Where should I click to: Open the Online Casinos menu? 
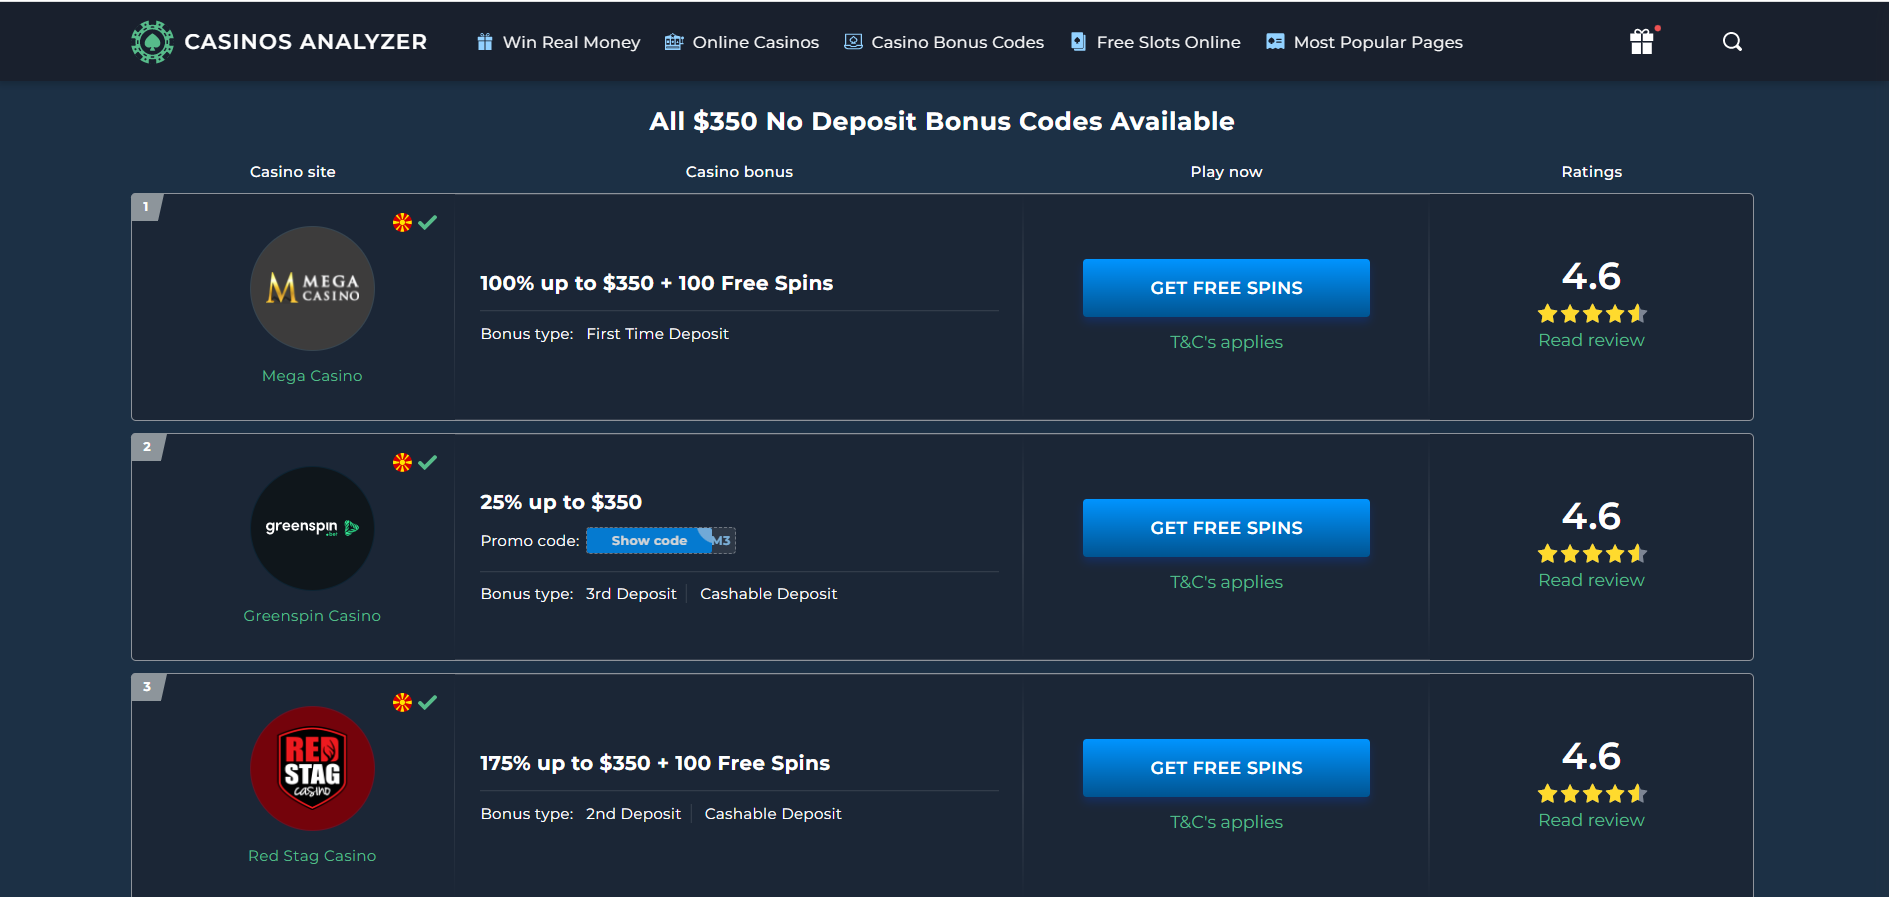point(742,42)
